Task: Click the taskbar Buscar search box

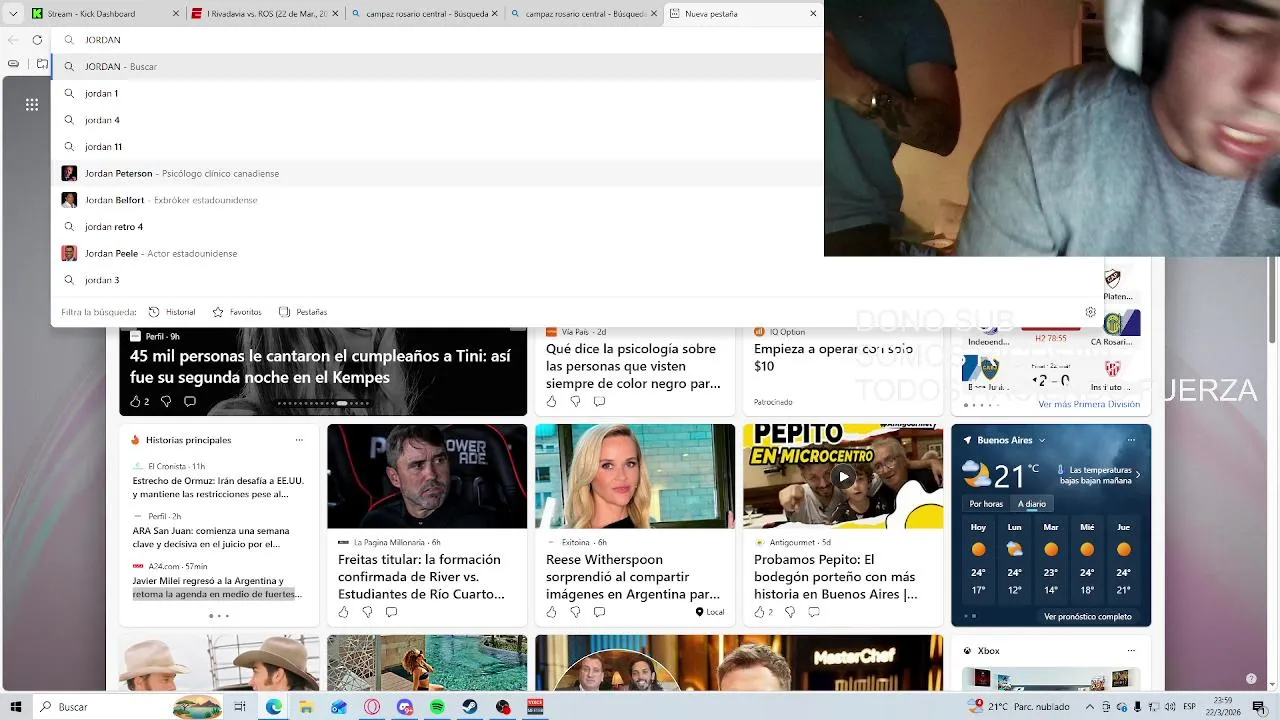Action: pos(130,707)
